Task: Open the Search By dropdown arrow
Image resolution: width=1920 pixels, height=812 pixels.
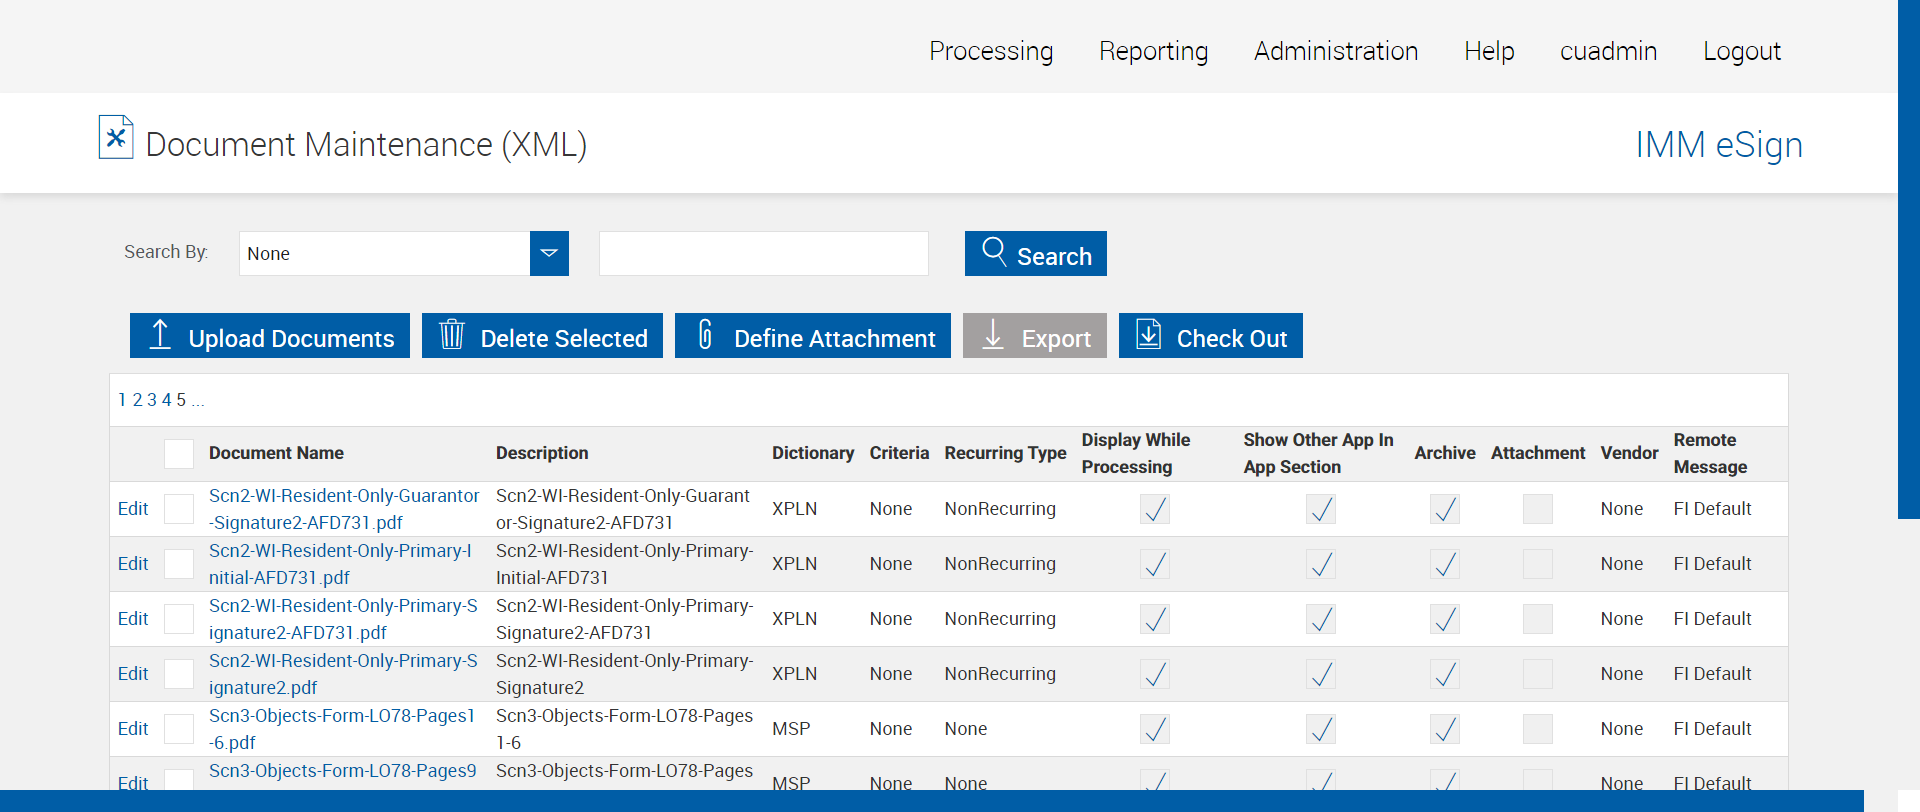Action: pyautogui.click(x=549, y=254)
